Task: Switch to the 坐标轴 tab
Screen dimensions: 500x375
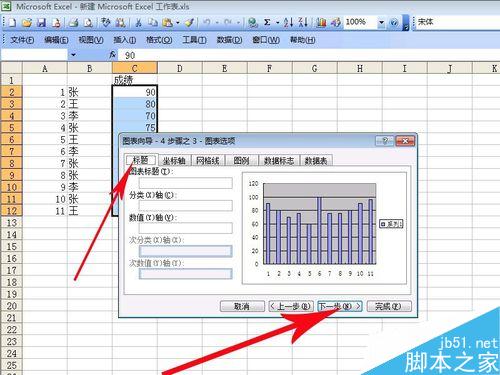Action: click(x=174, y=161)
